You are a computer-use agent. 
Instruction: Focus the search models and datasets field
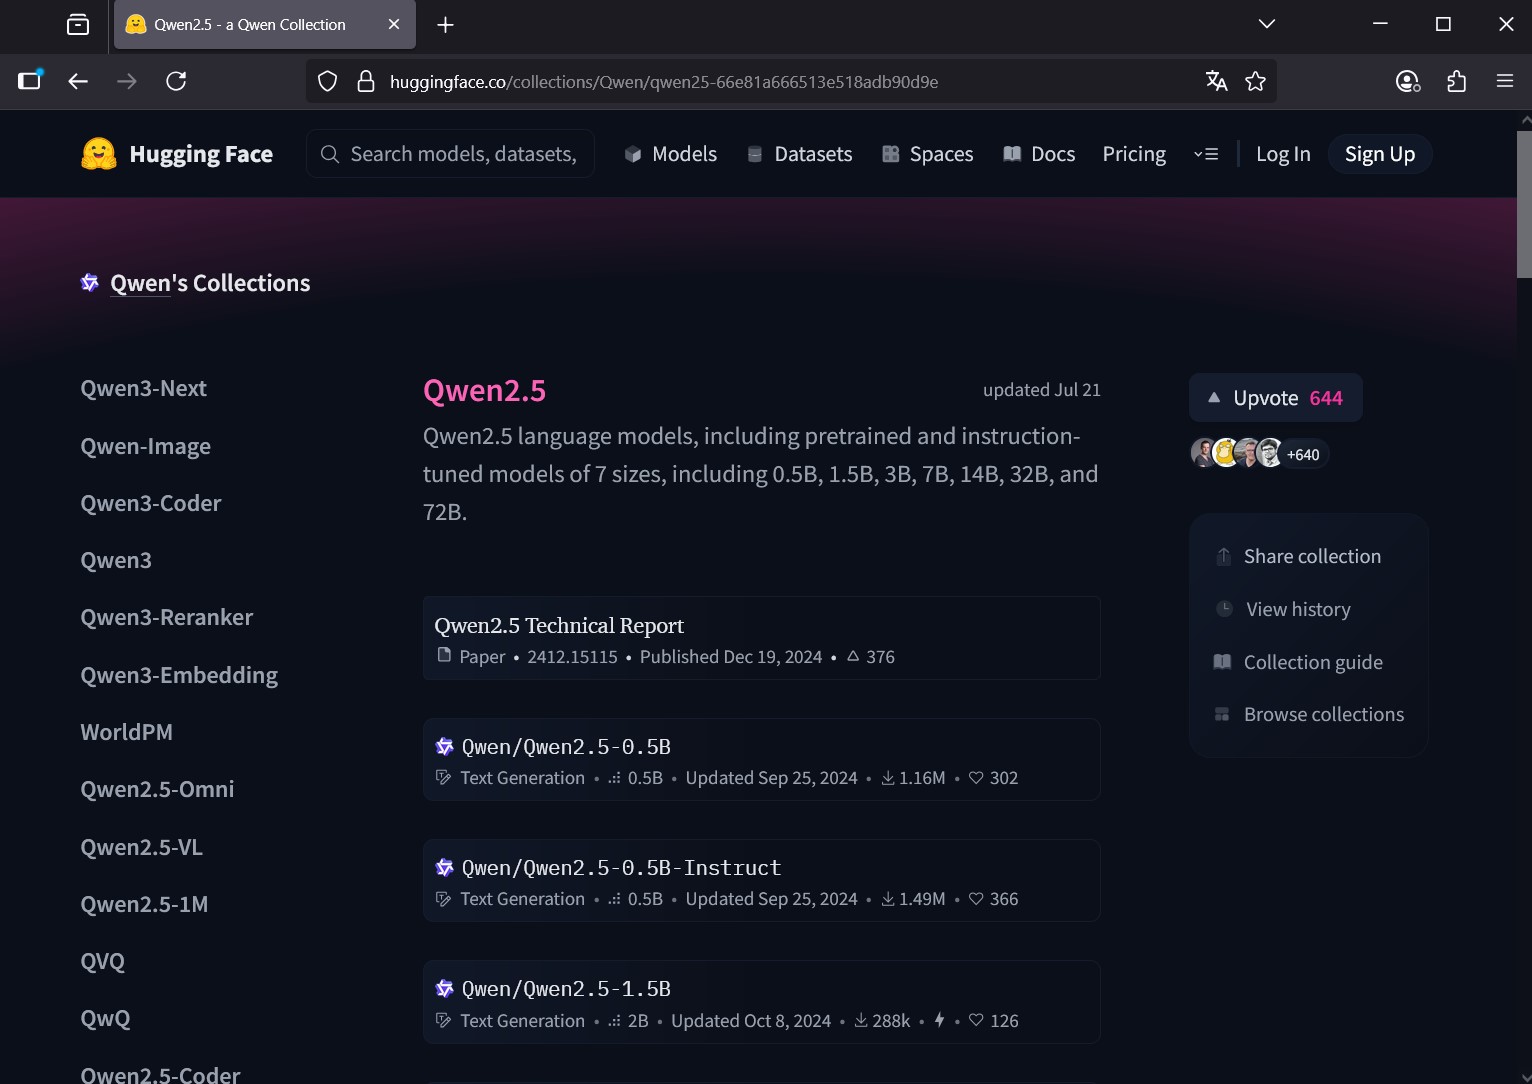(x=450, y=154)
